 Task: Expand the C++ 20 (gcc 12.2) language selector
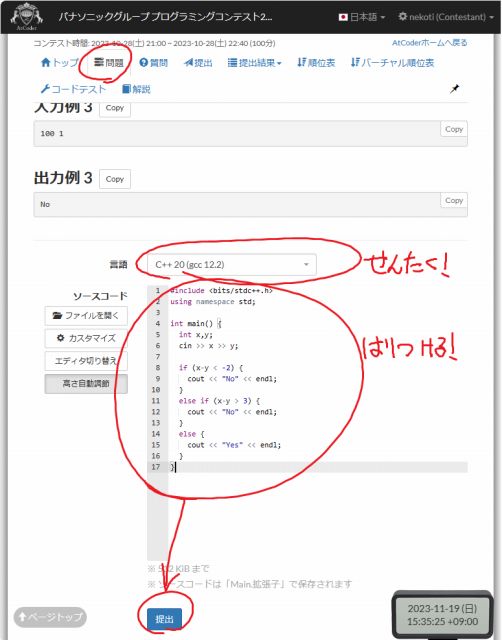coord(232,264)
